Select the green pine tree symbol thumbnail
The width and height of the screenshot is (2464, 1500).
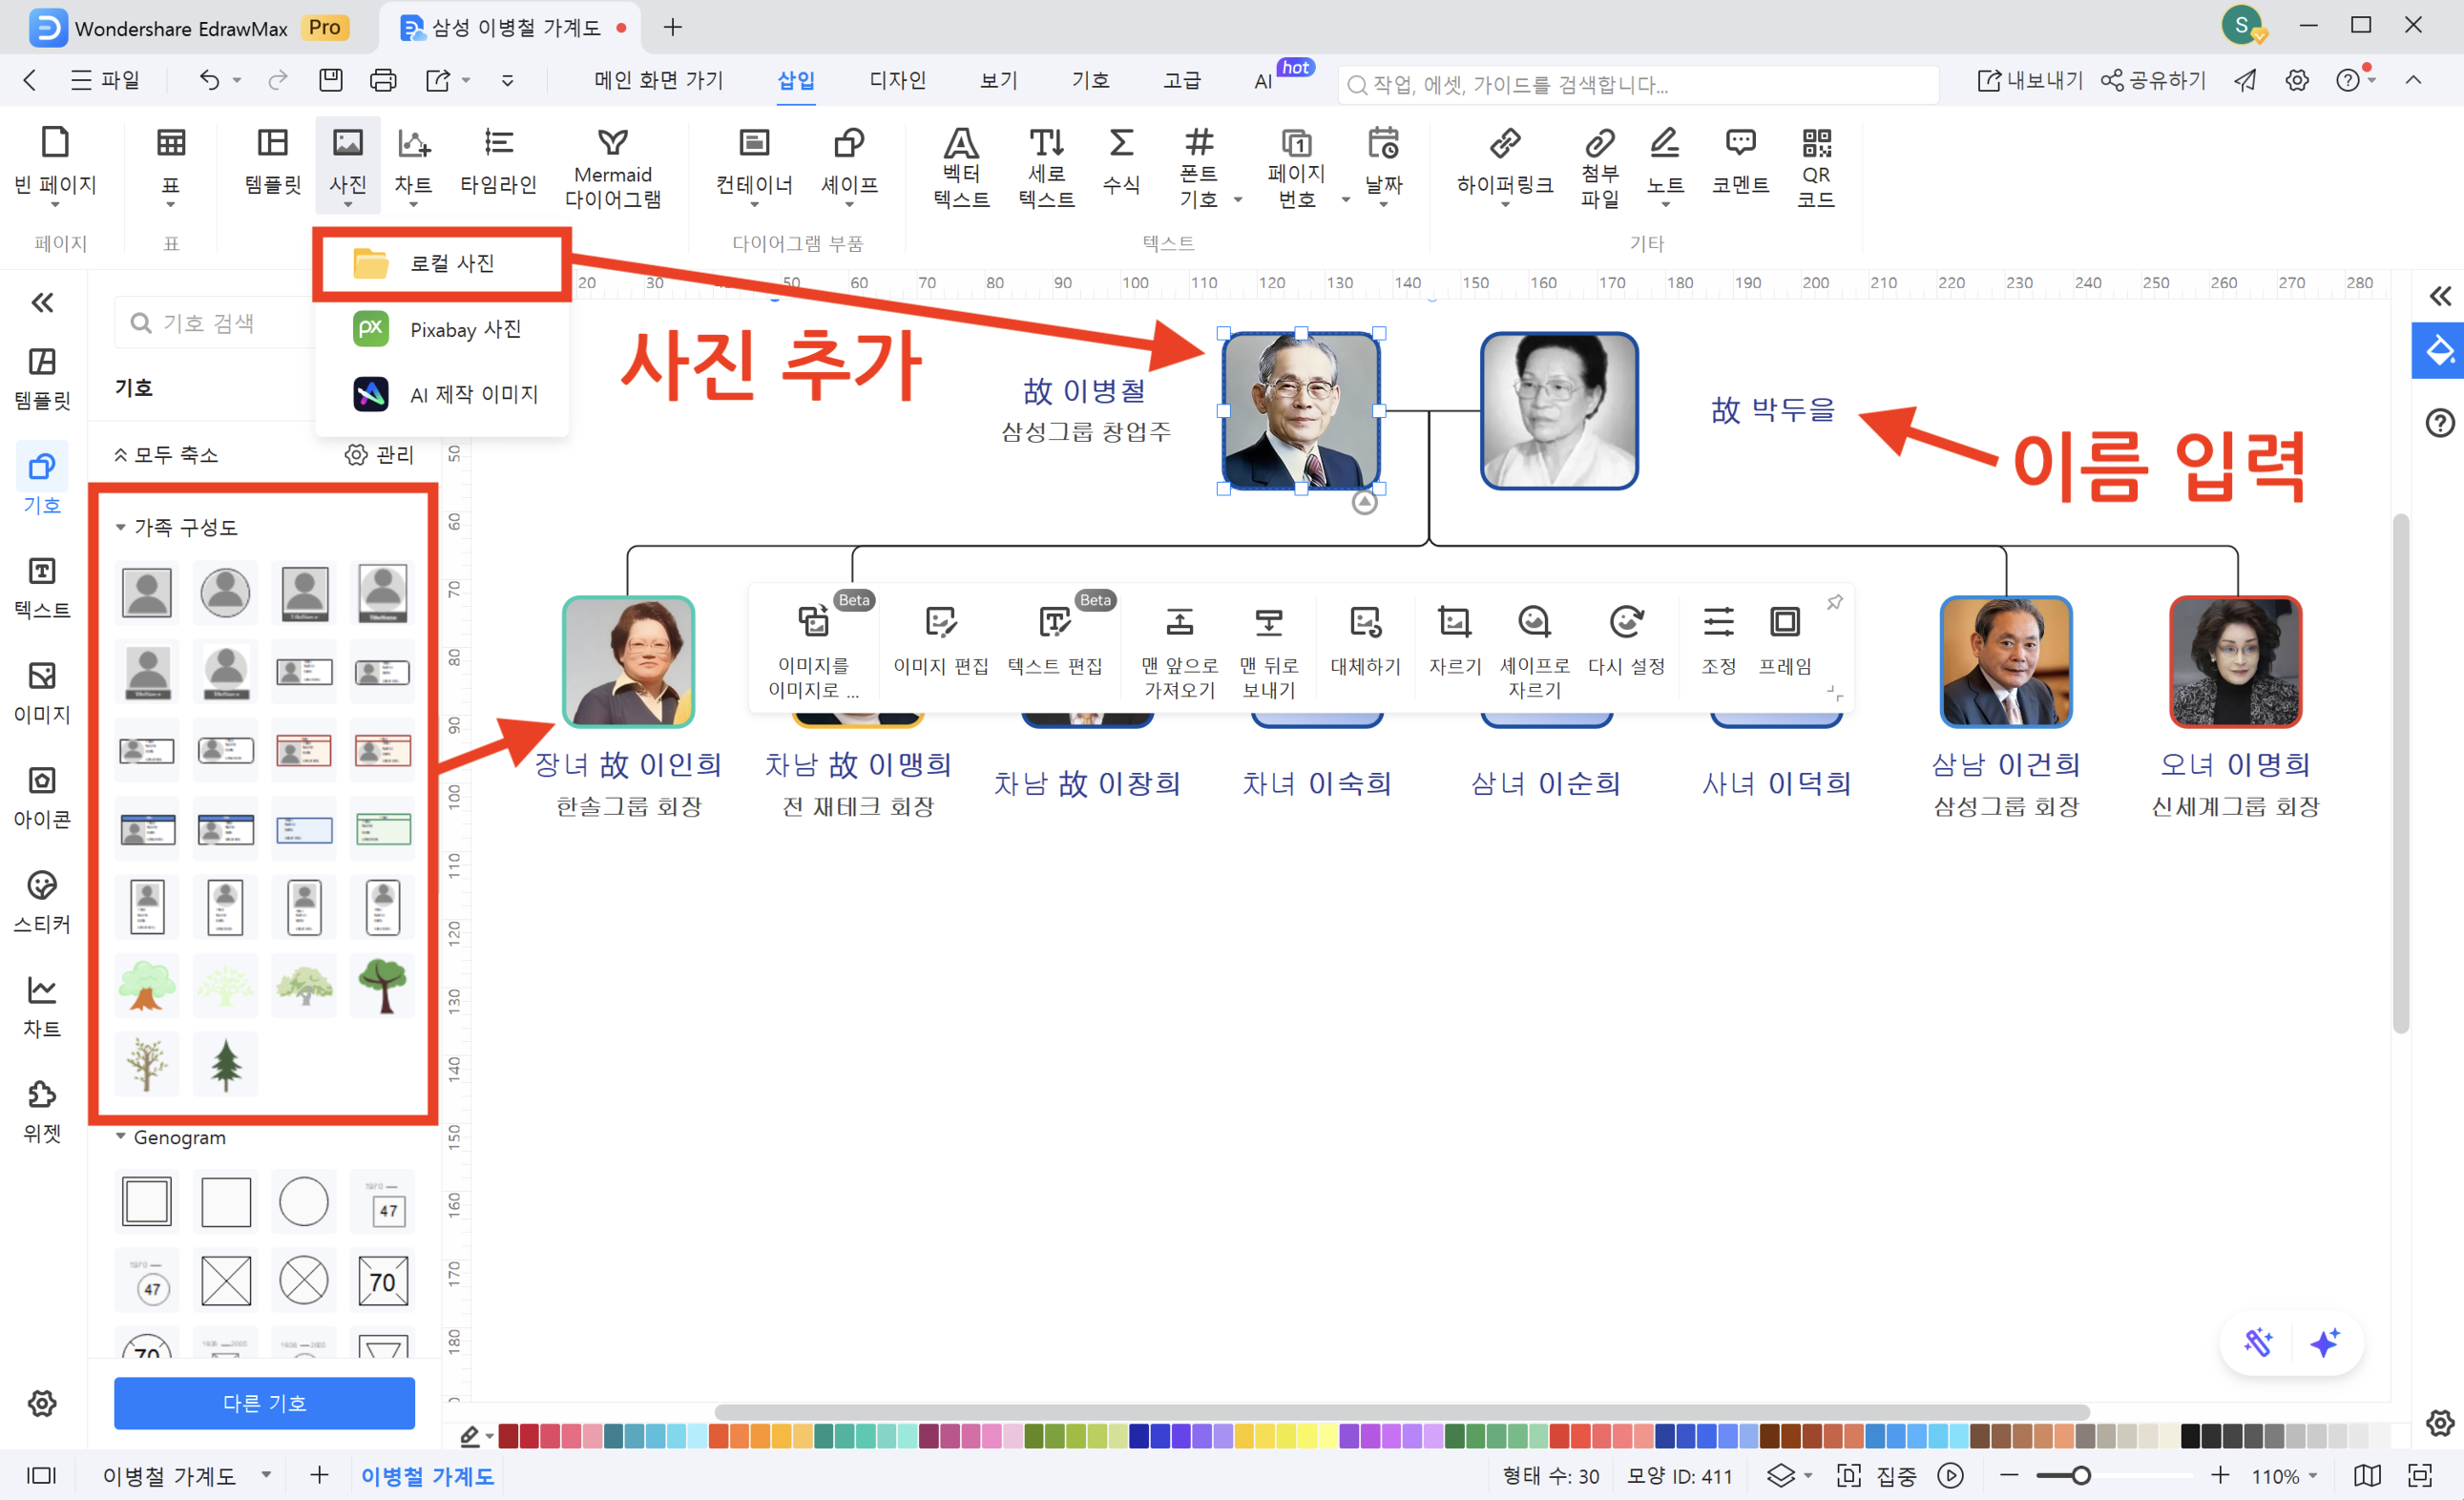[x=225, y=1063]
